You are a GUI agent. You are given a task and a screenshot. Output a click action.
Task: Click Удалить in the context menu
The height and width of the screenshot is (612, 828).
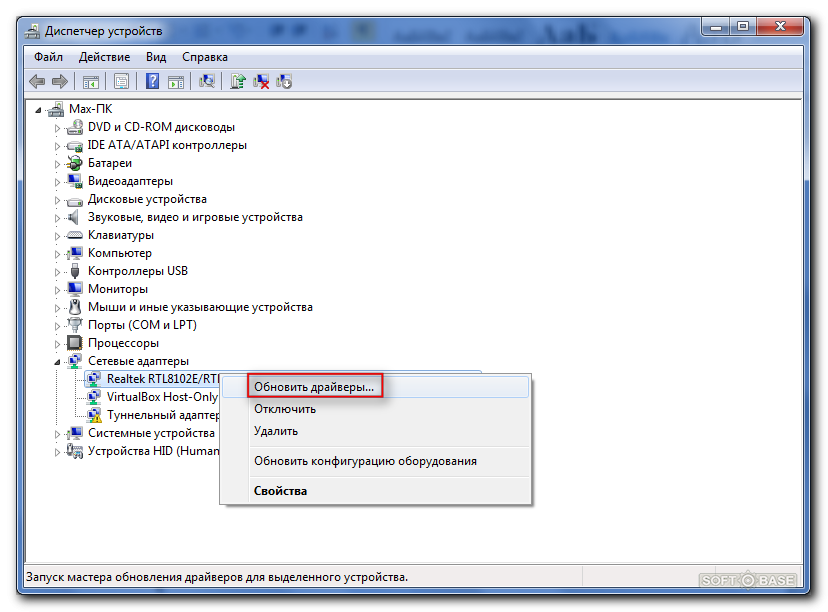click(x=276, y=431)
